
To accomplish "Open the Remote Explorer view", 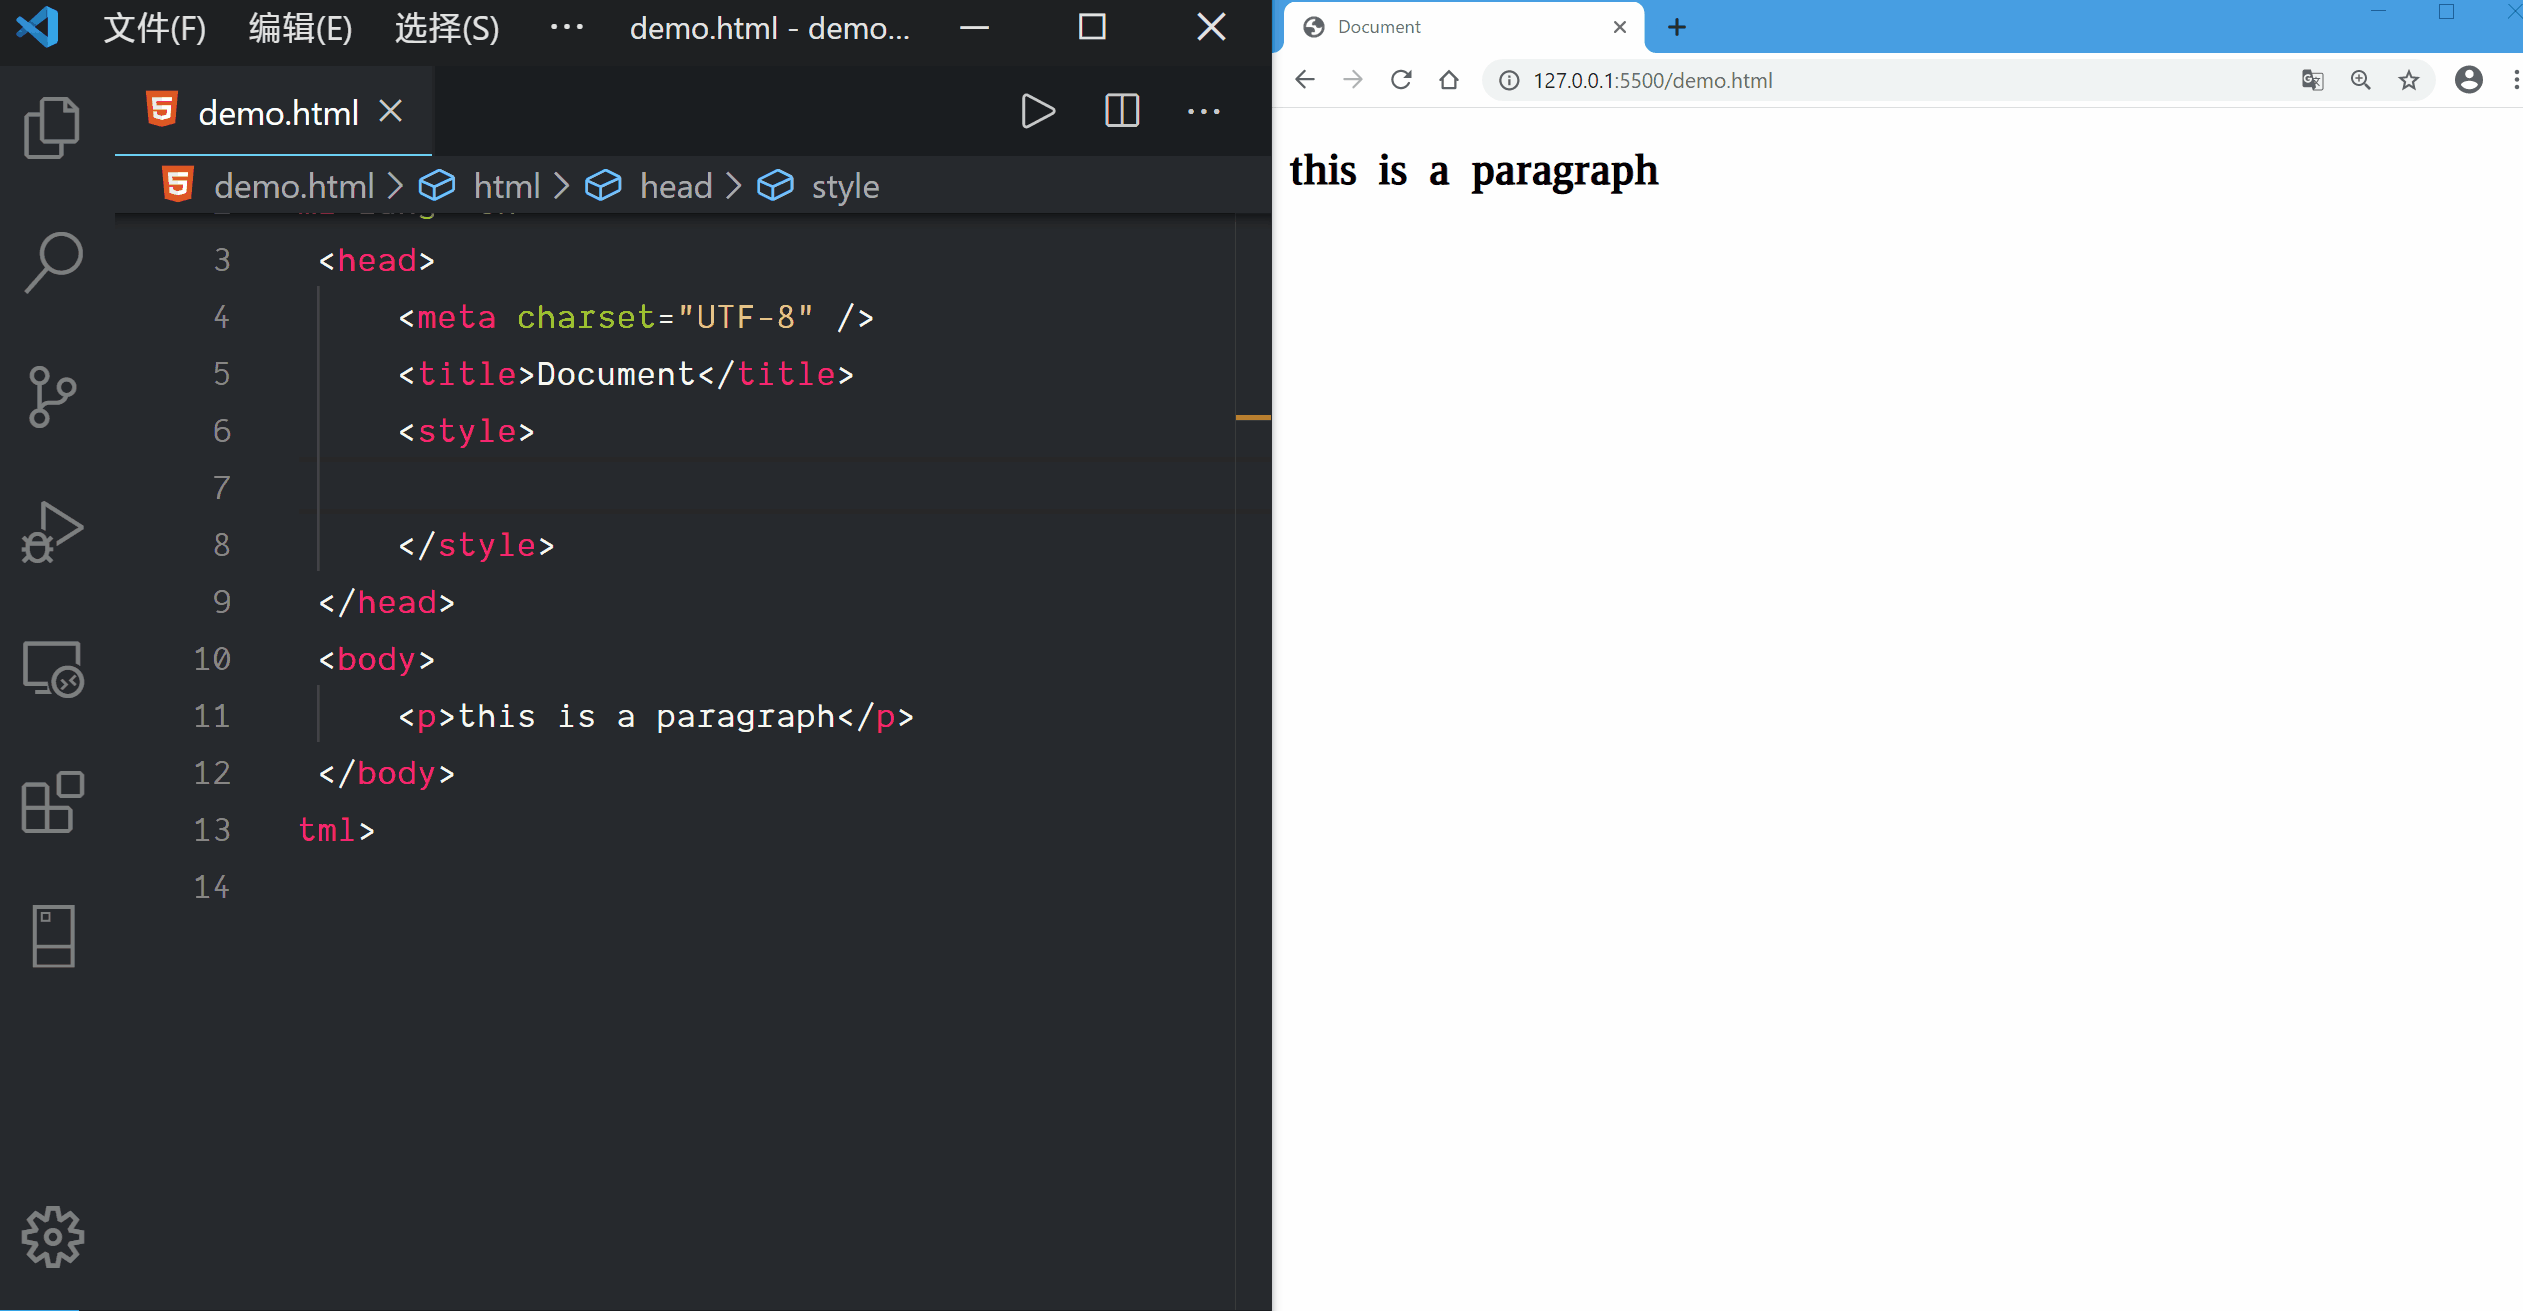I will 52,668.
